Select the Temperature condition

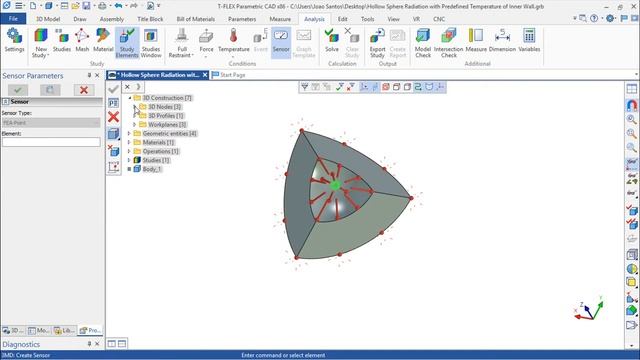tap(233, 41)
